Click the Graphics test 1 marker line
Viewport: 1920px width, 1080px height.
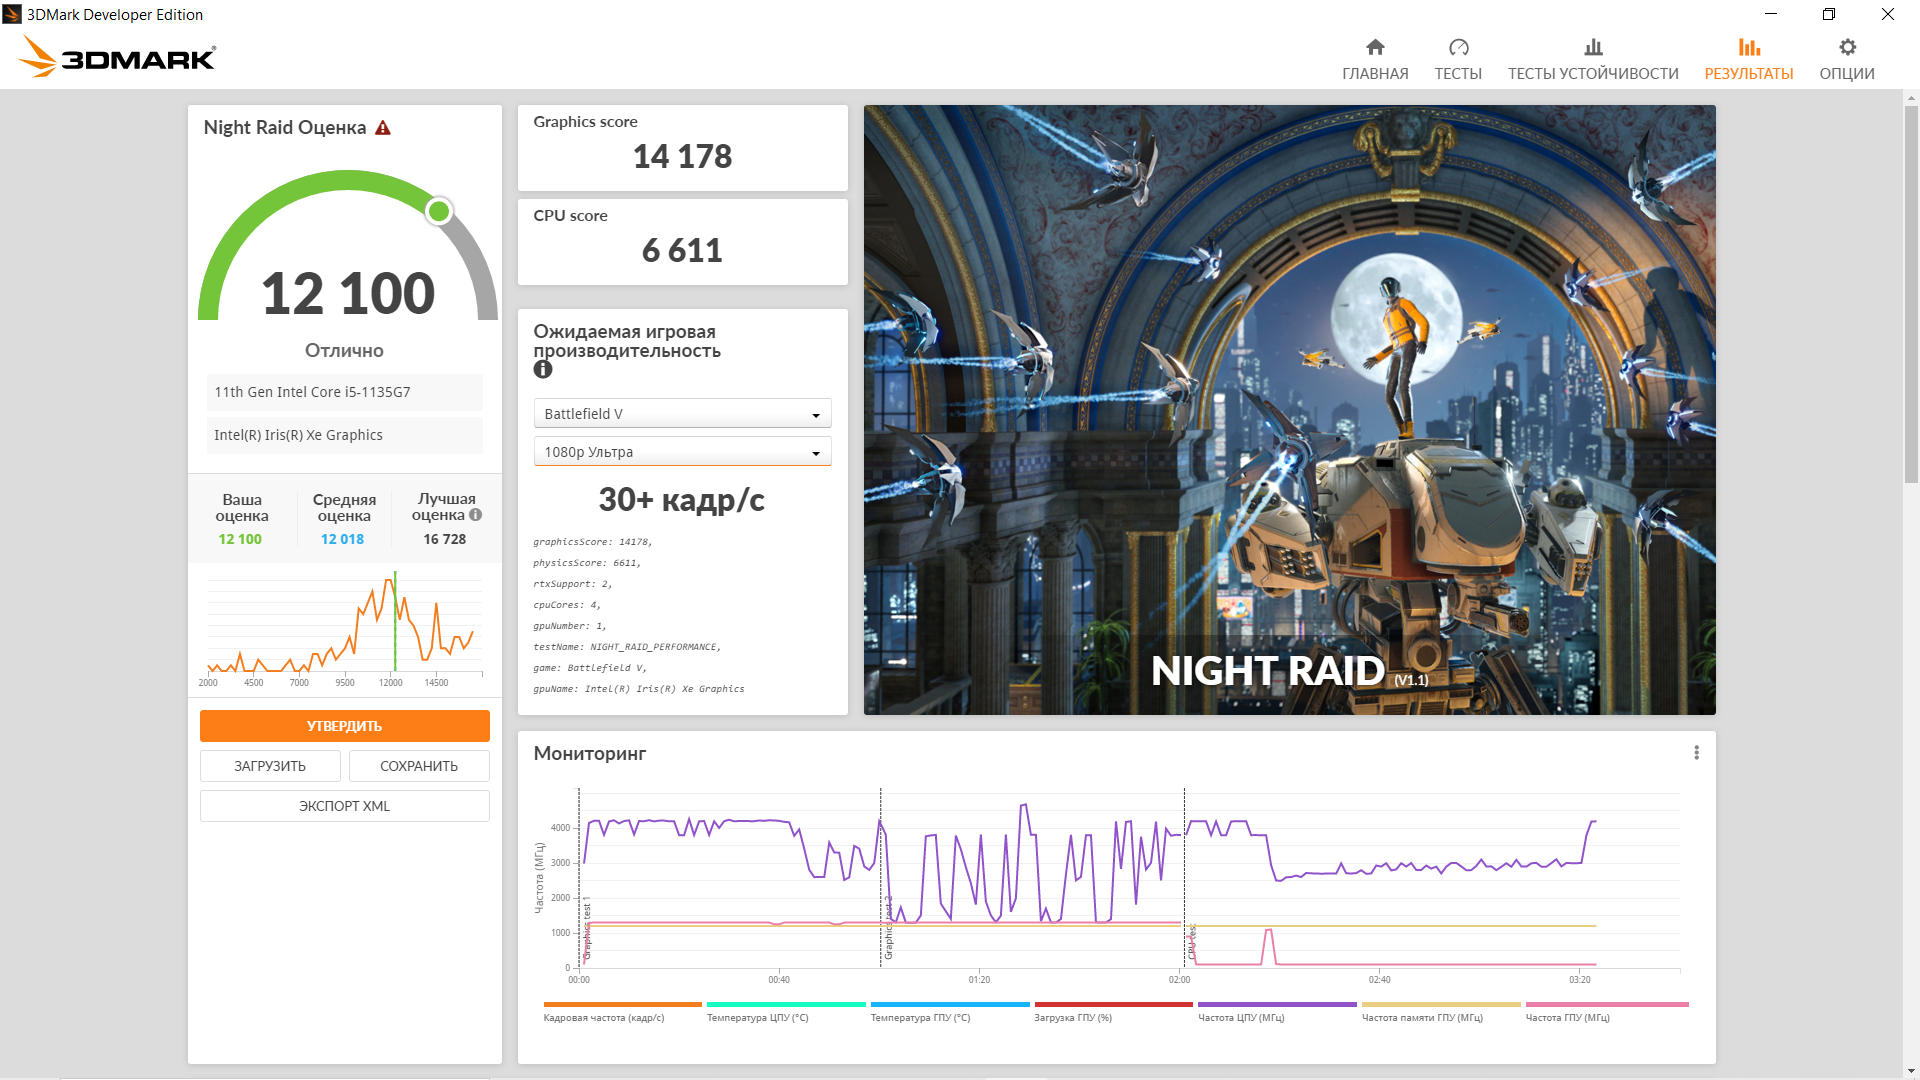click(579, 878)
